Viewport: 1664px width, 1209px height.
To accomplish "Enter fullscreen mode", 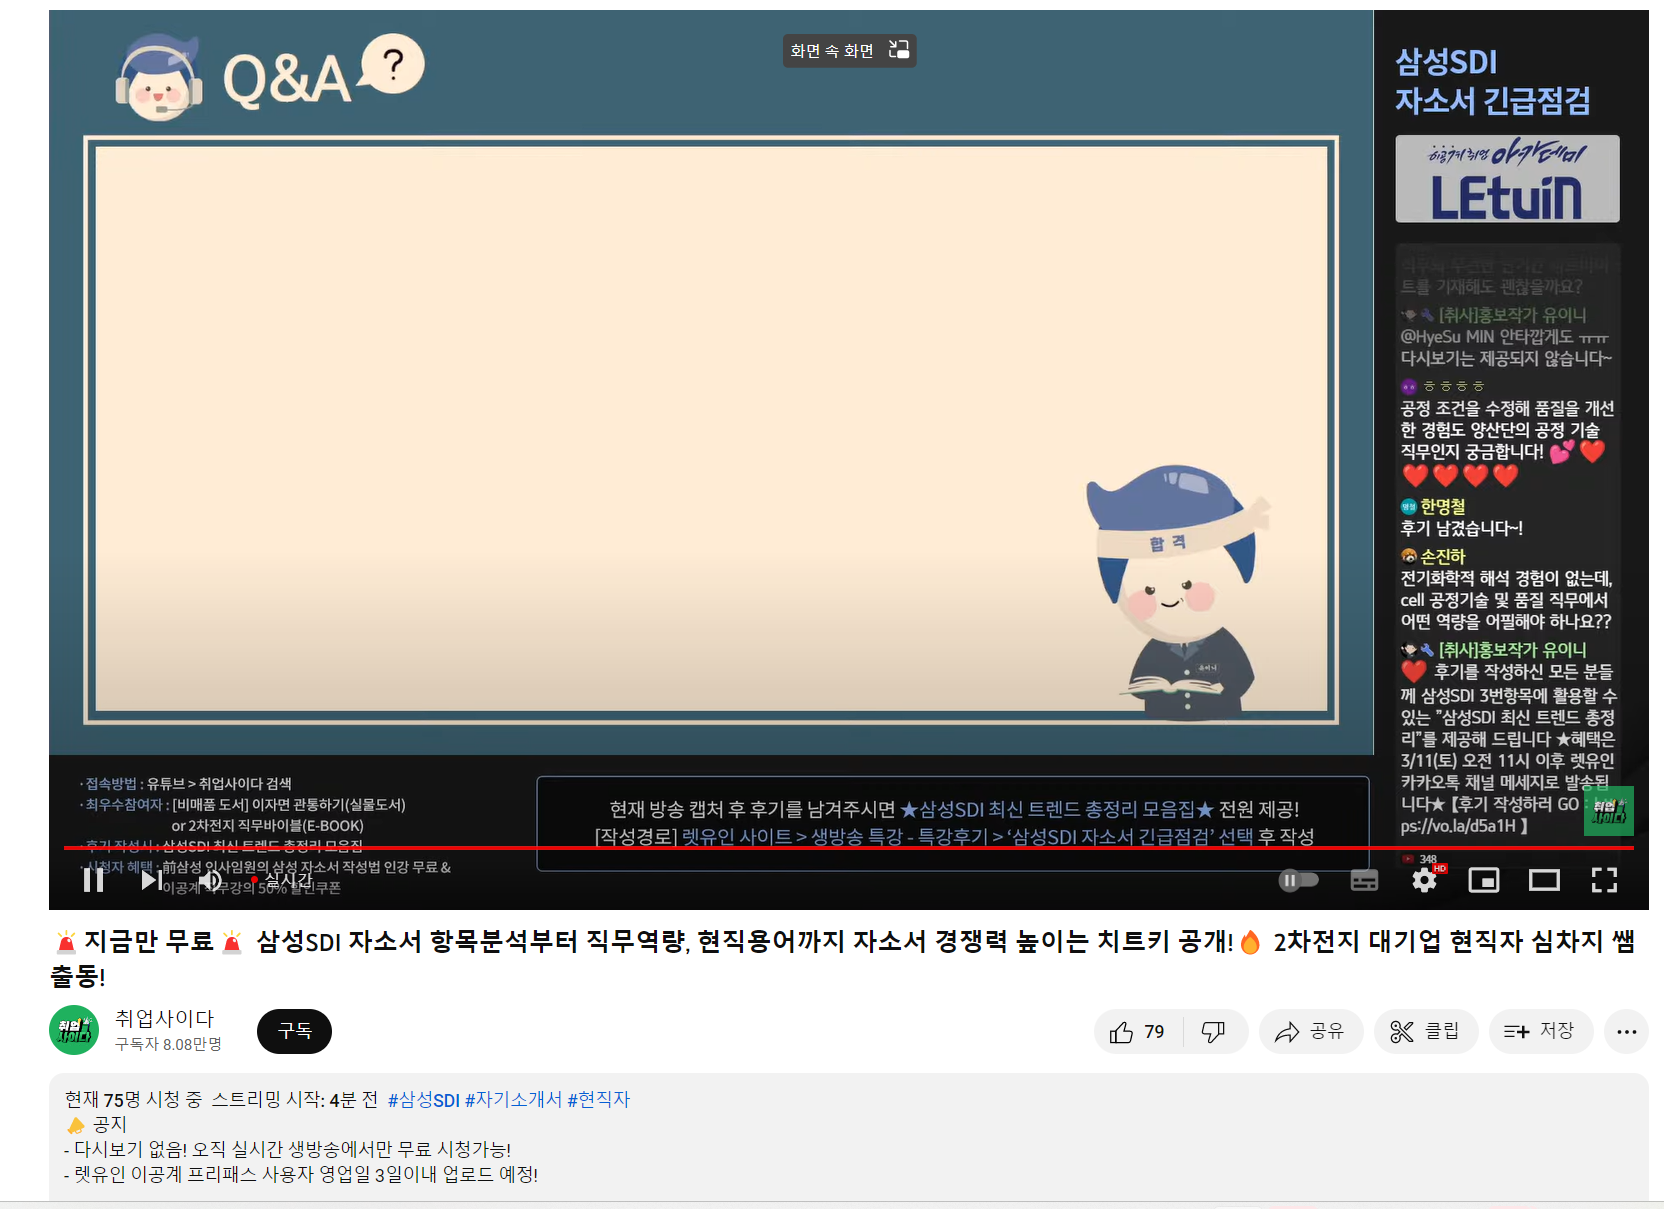I will coord(1604,880).
